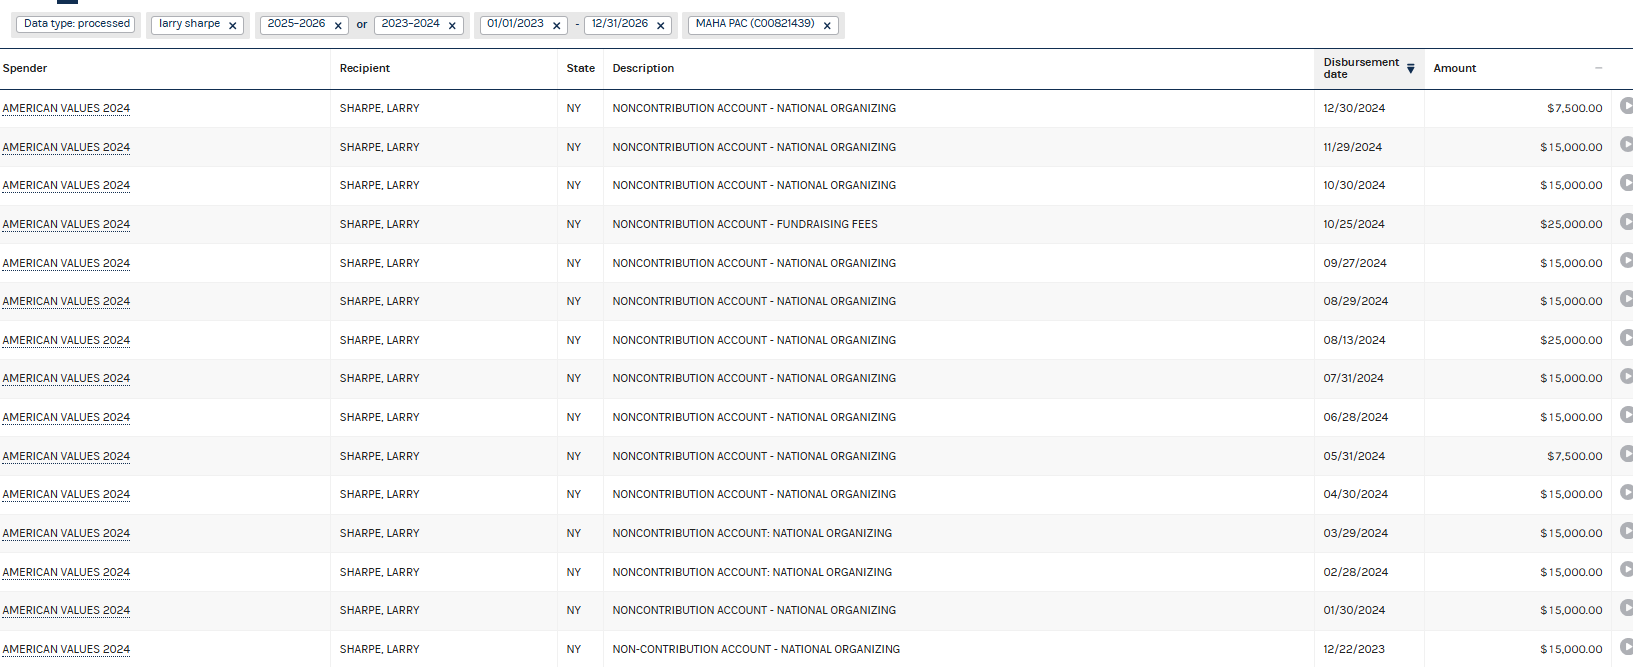Open American Values 2024 link in 08/13/2024 row
Viewport: 1633px width, 667px height.
tap(66, 340)
